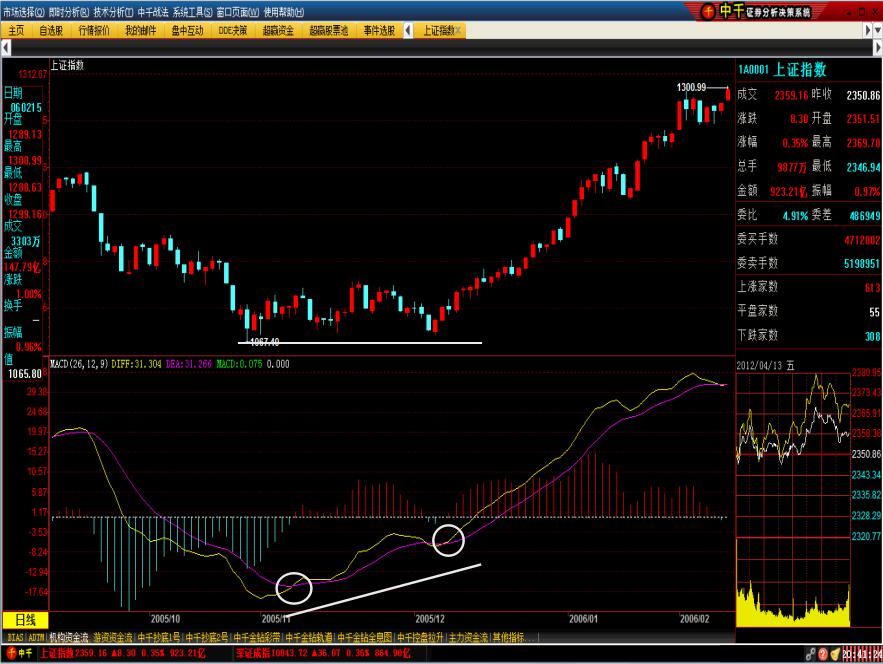Click the first circled MACD golden cross
883x664 pixels.
click(294, 588)
